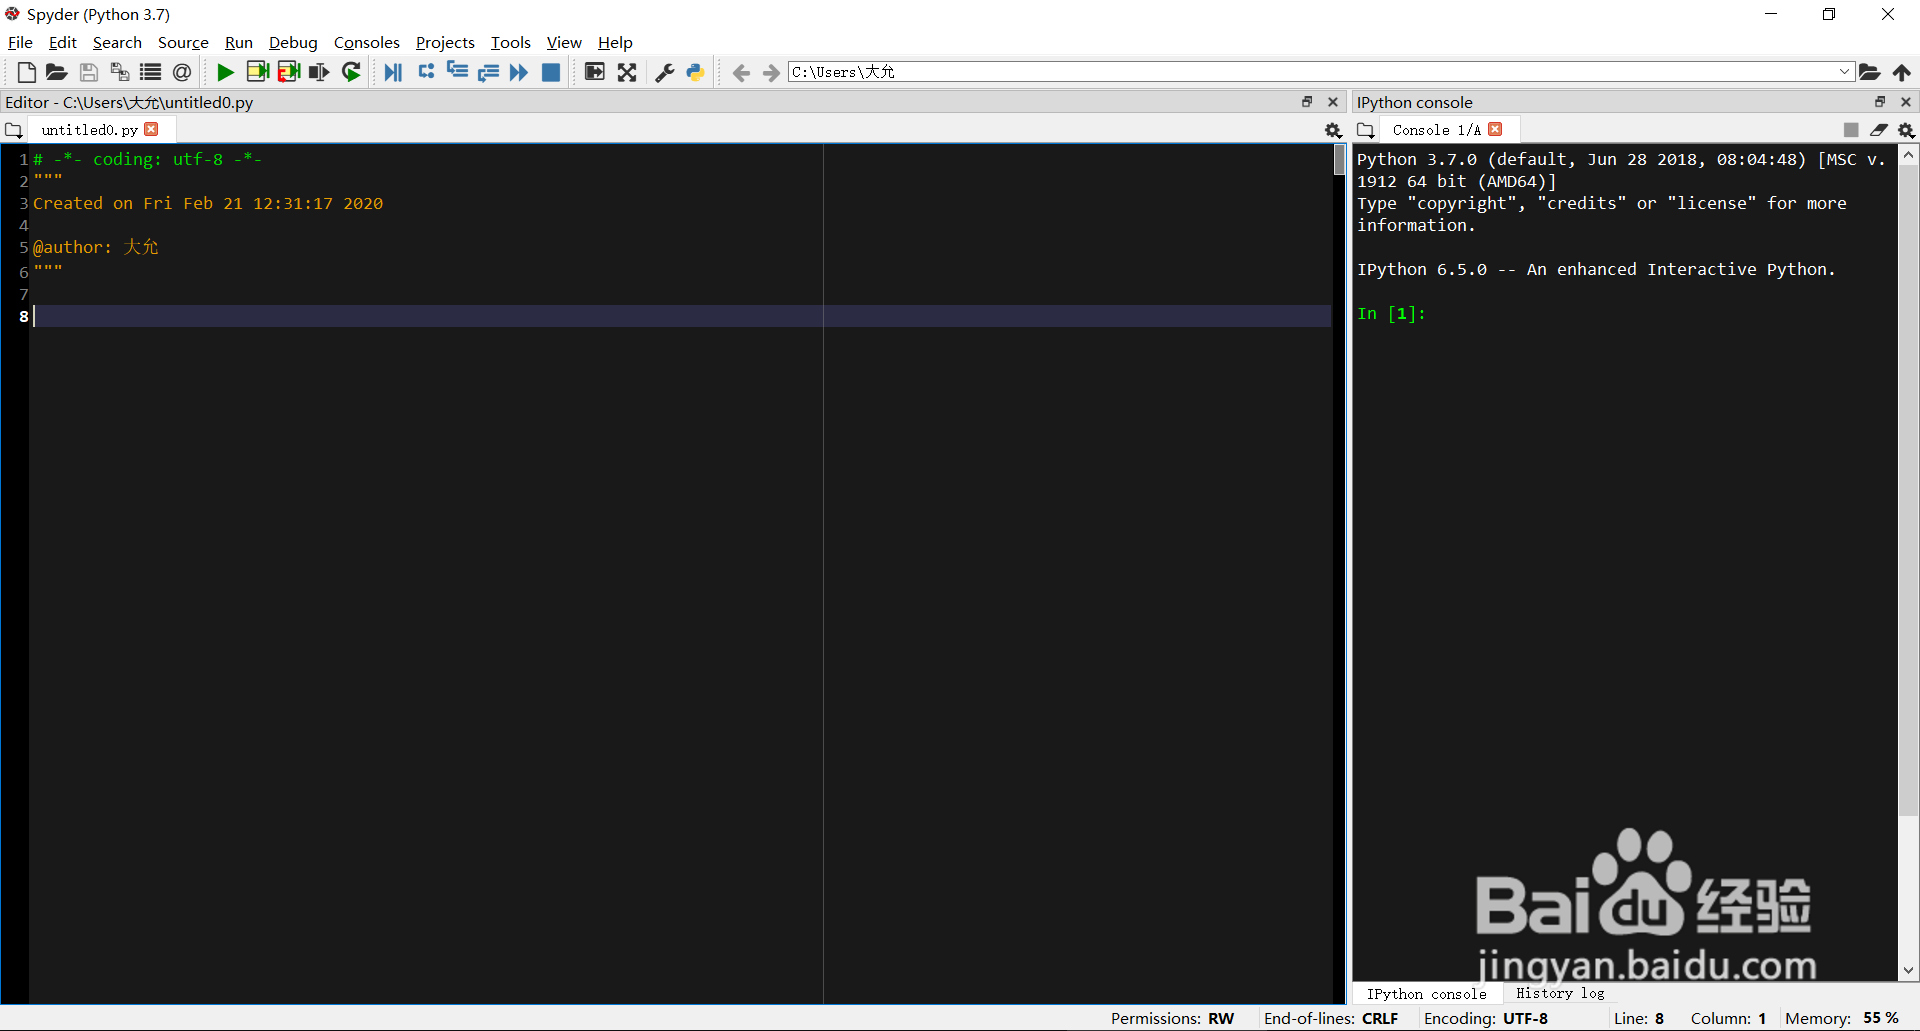Viewport: 1920px width, 1031px height.
Task: Open the file list with the lines icon
Action: 150,72
